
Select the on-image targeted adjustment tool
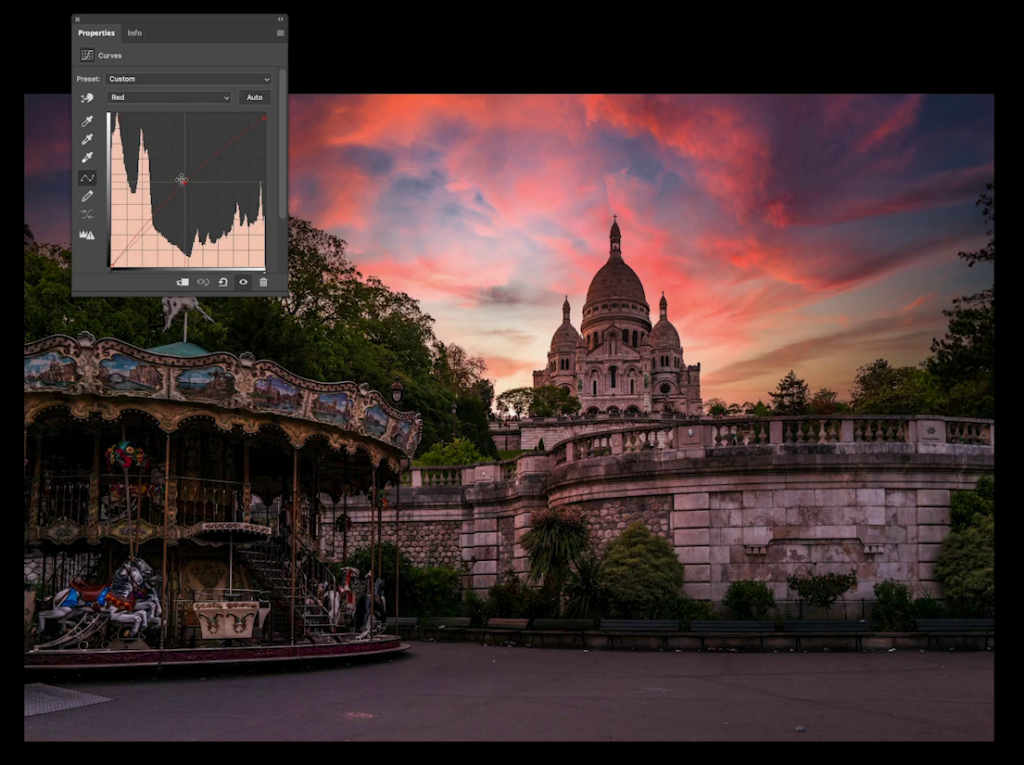pyautogui.click(x=87, y=97)
